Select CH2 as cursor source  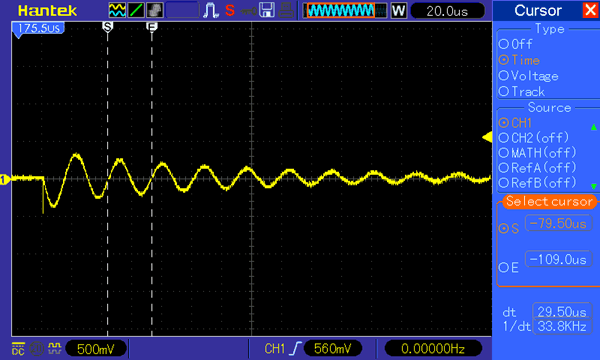534,138
